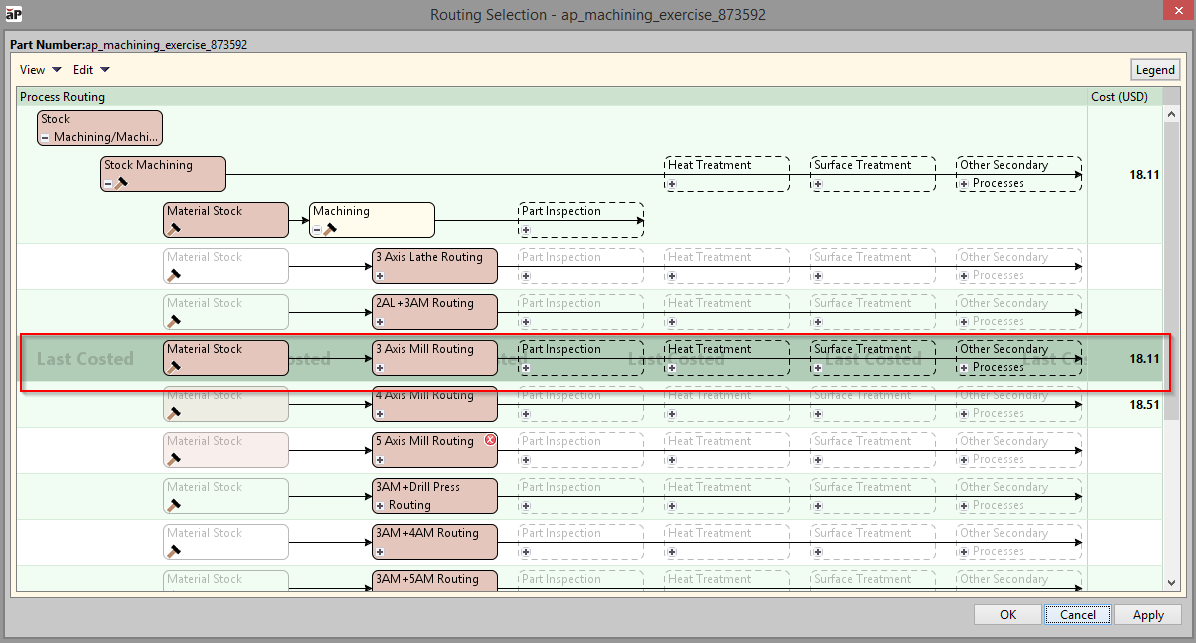The image size is (1196, 643).
Task: Click the hammer icon in top Material Stock node
Action: point(175,229)
